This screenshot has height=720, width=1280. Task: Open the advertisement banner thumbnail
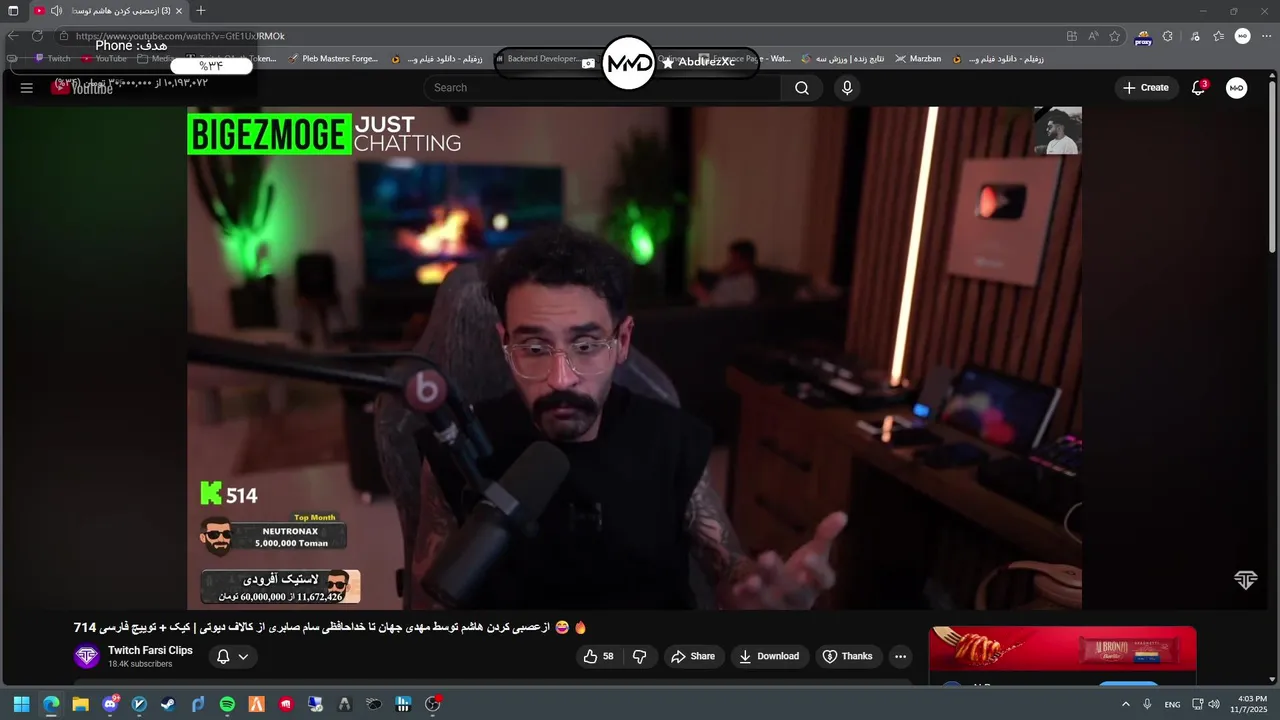pyautogui.click(x=1062, y=648)
